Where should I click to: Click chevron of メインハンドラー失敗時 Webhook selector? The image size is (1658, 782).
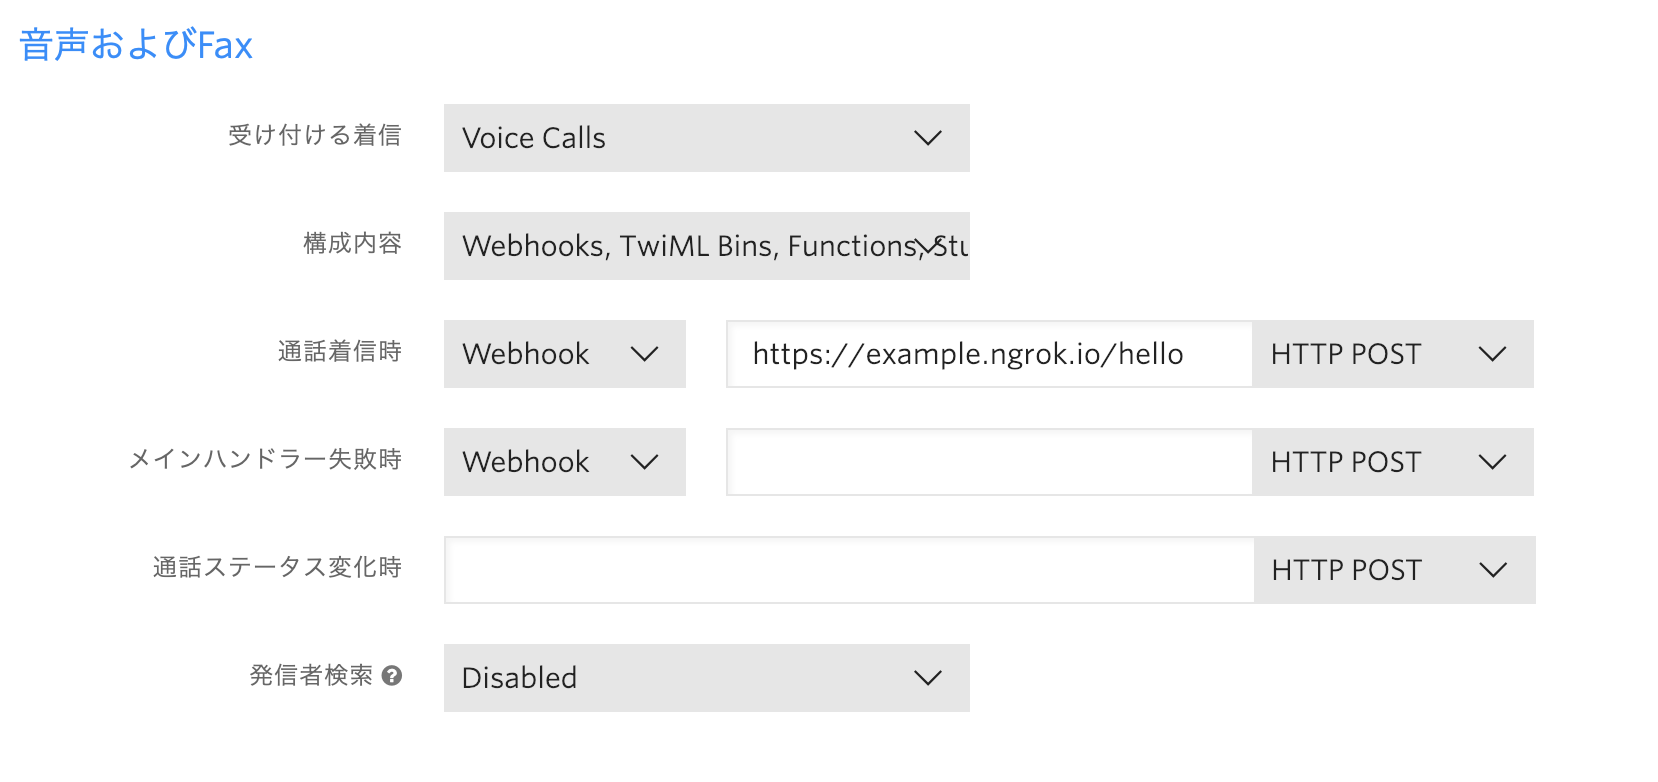[645, 462]
